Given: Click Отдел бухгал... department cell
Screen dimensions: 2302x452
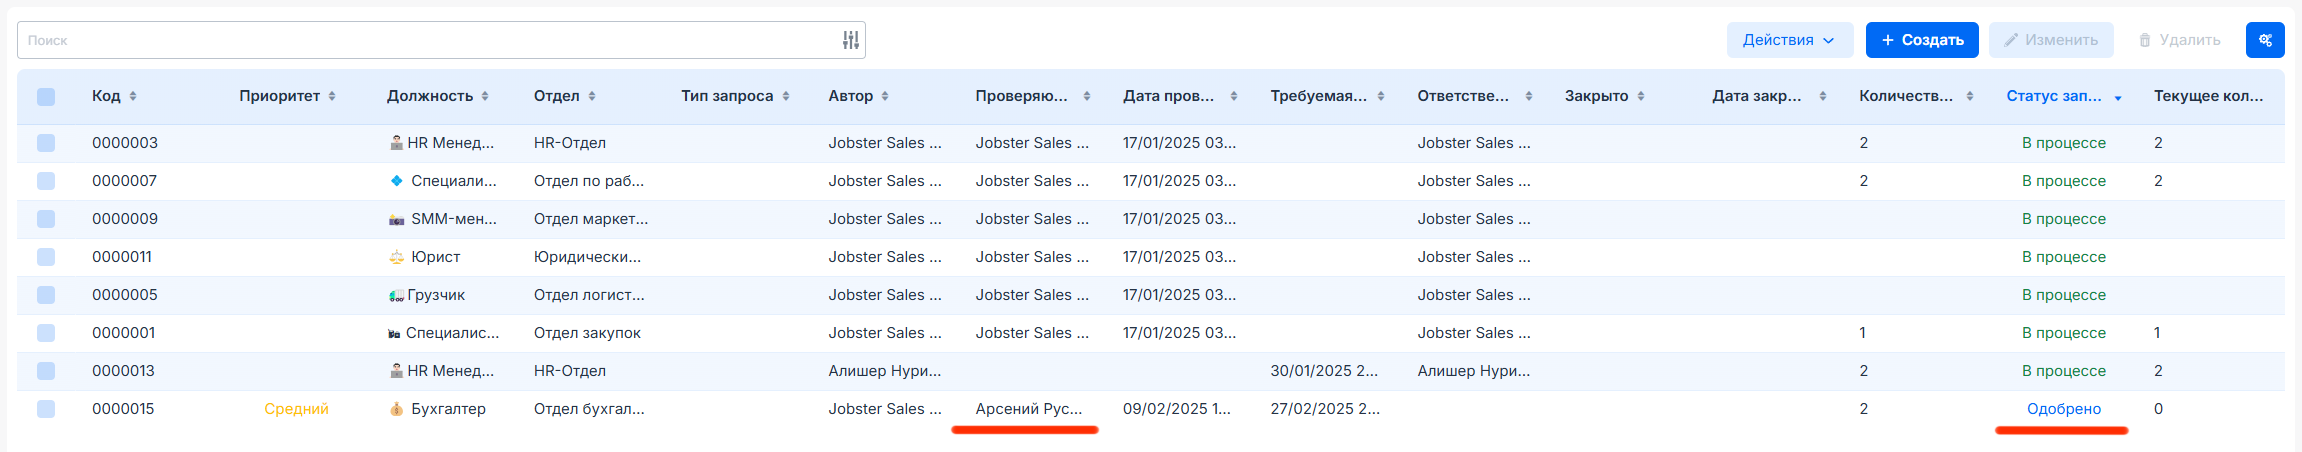Looking at the screenshot, I should click(x=589, y=409).
